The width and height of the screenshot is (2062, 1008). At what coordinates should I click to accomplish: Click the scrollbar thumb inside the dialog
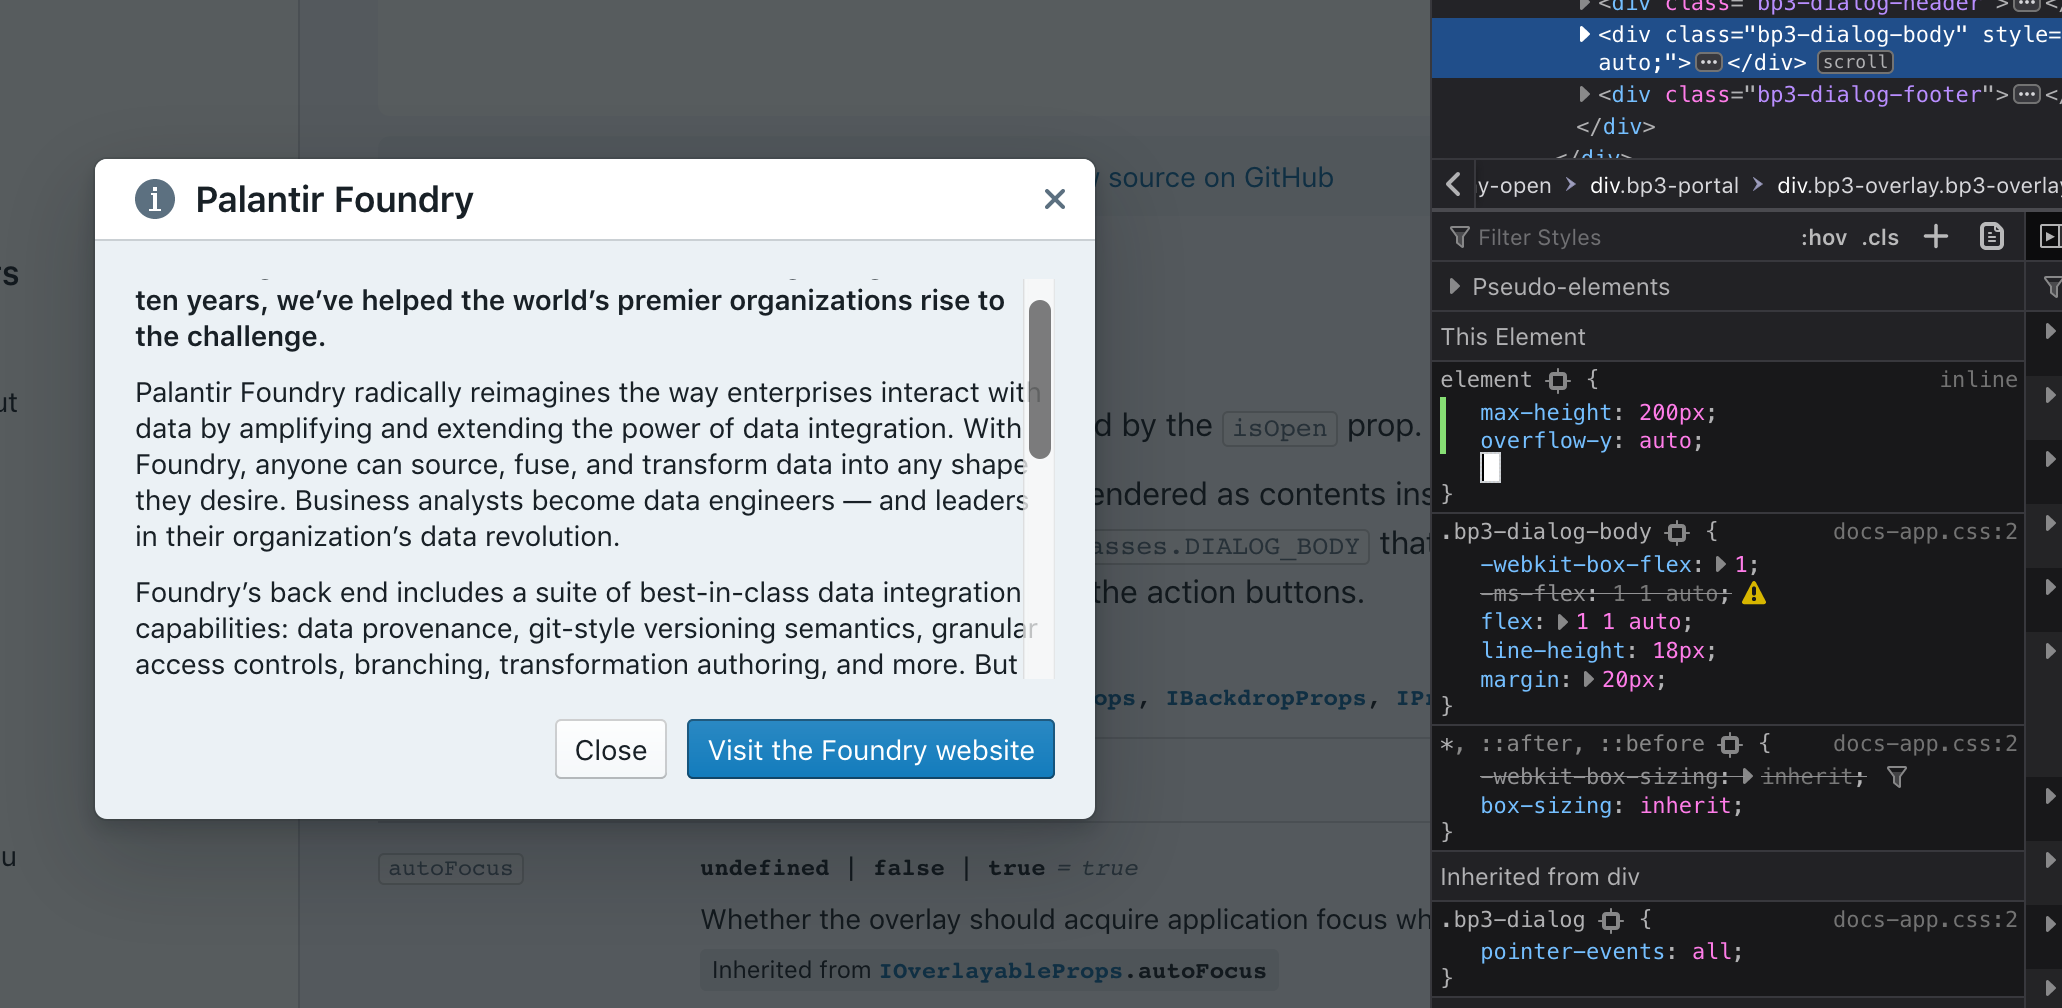point(1038,380)
